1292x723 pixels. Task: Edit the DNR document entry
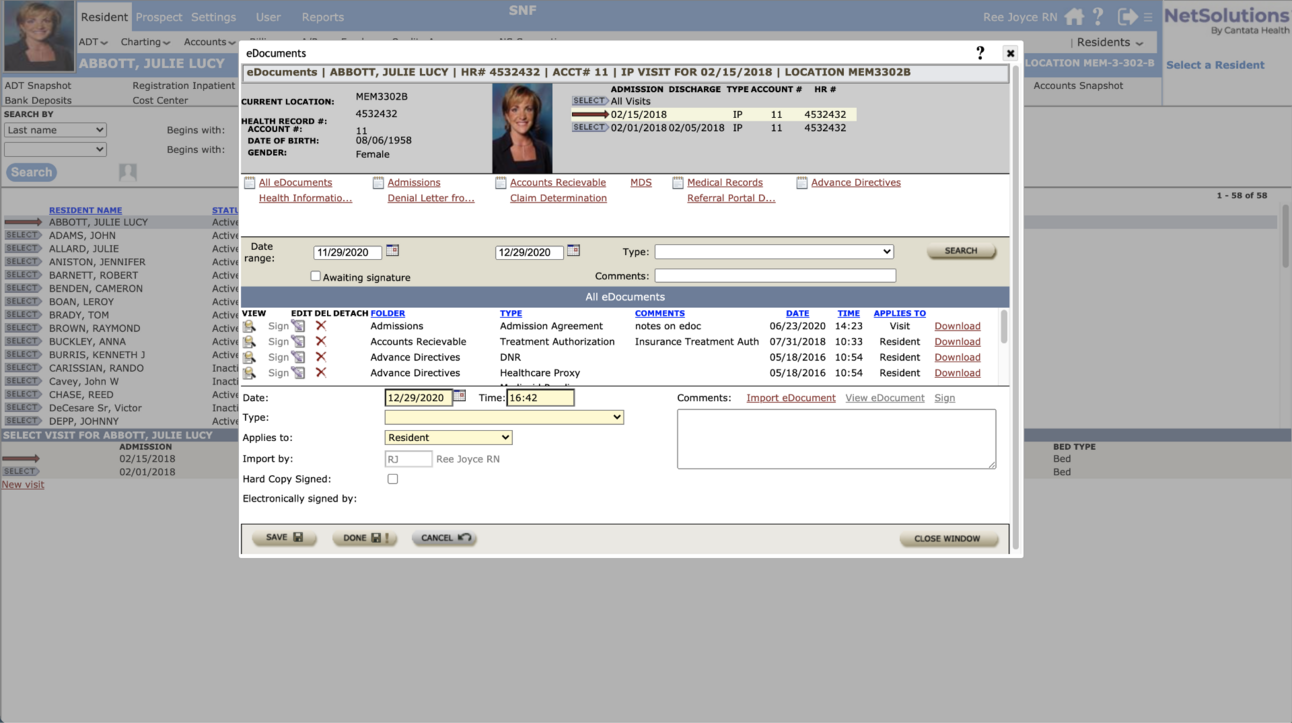pyautogui.click(x=298, y=357)
